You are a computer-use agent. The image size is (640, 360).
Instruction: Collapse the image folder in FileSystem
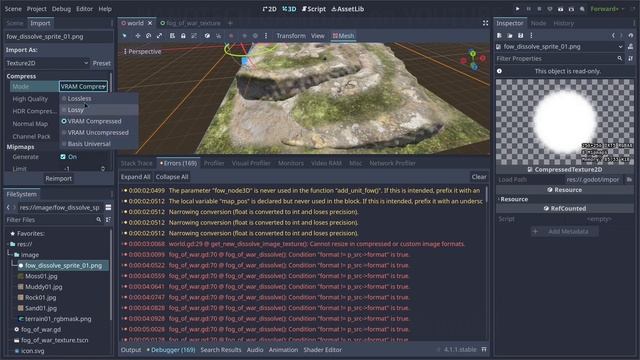coord(11,255)
